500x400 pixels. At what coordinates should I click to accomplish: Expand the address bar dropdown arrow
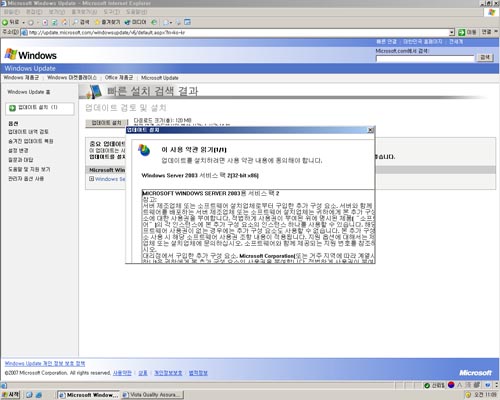pos(452,32)
